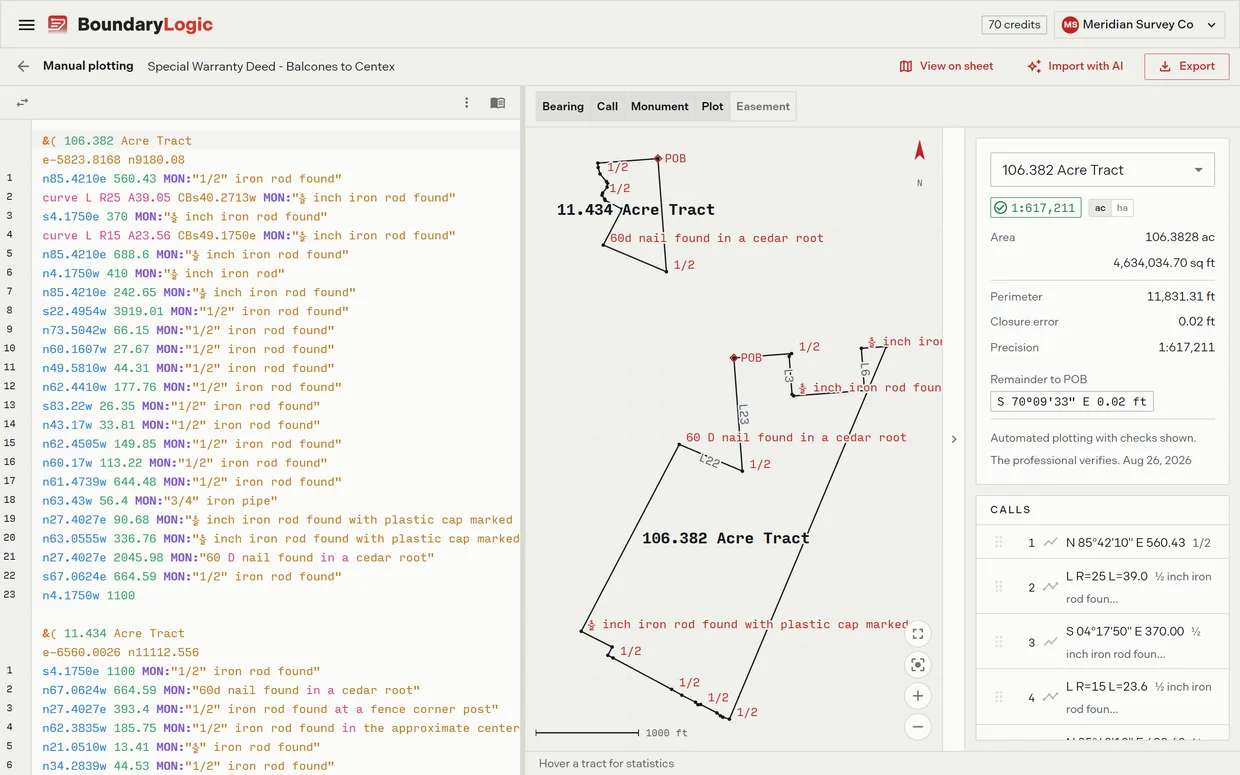1240x775 pixels.
Task: Click Import with AI
Action: point(1075,66)
